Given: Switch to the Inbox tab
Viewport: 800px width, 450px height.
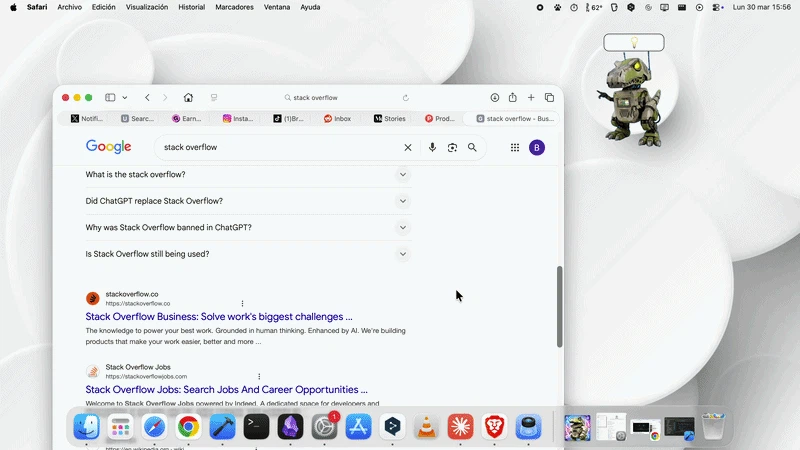Looking at the screenshot, I should click(x=337, y=118).
